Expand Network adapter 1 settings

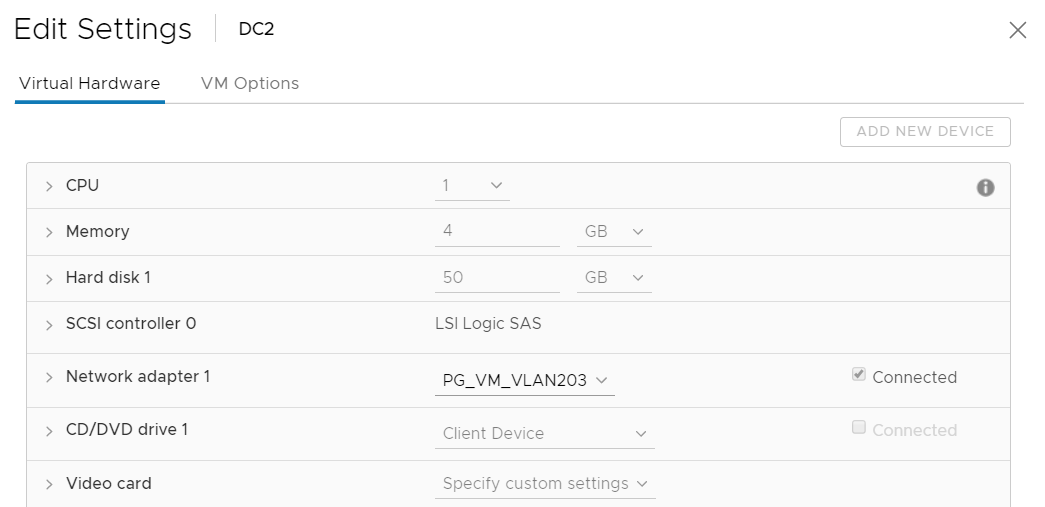pos(49,378)
